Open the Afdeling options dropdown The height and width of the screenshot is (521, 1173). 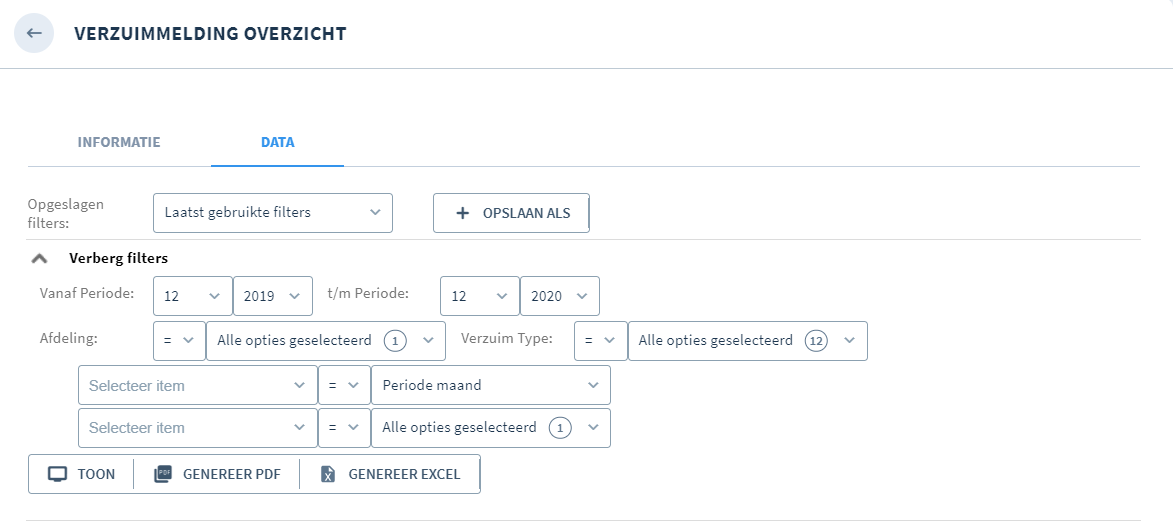click(325, 341)
